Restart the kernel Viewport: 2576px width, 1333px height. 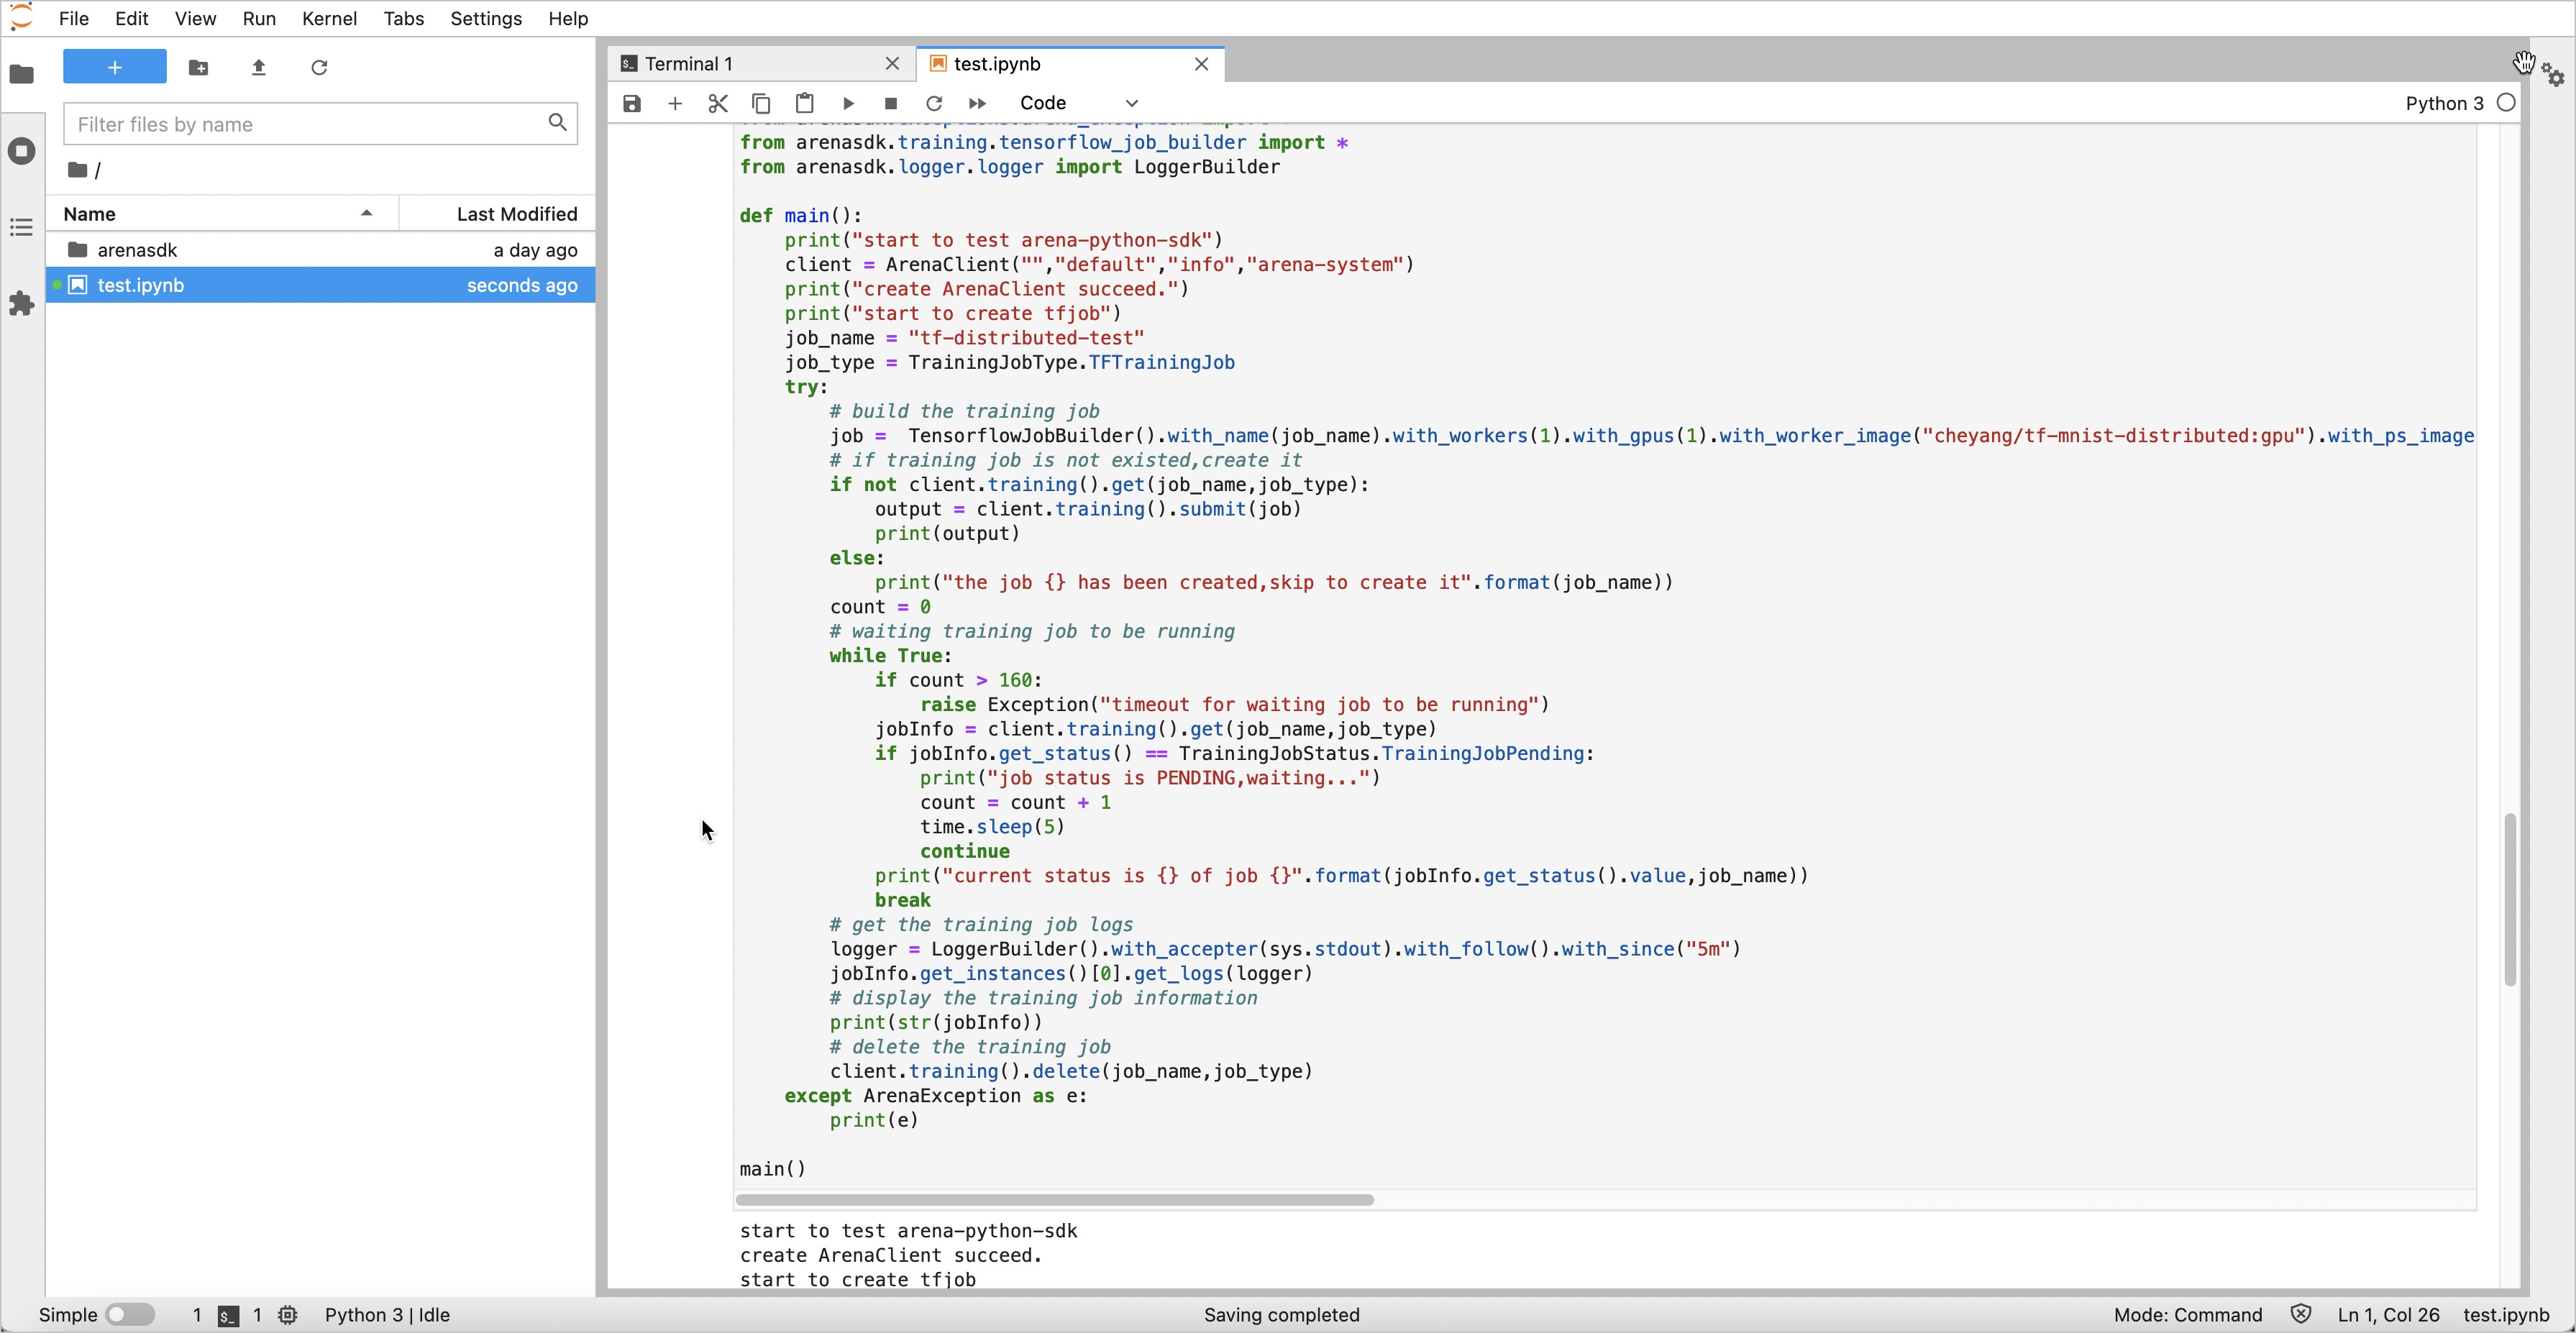click(934, 103)
